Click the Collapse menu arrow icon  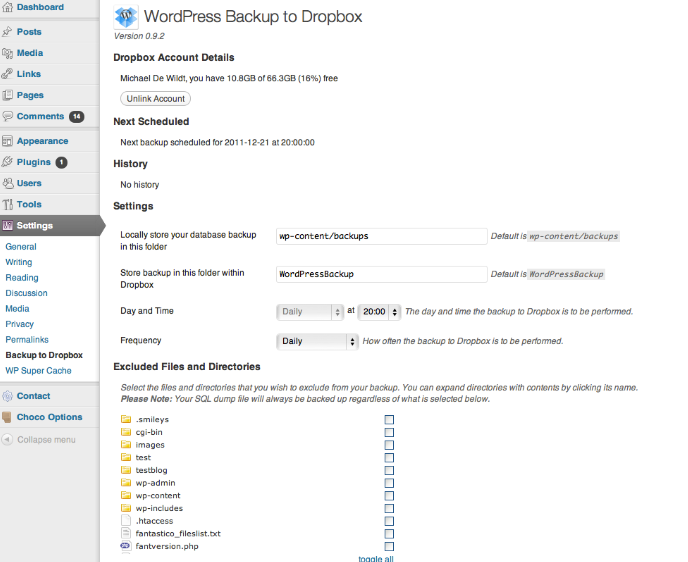click(x=7, y=440)
